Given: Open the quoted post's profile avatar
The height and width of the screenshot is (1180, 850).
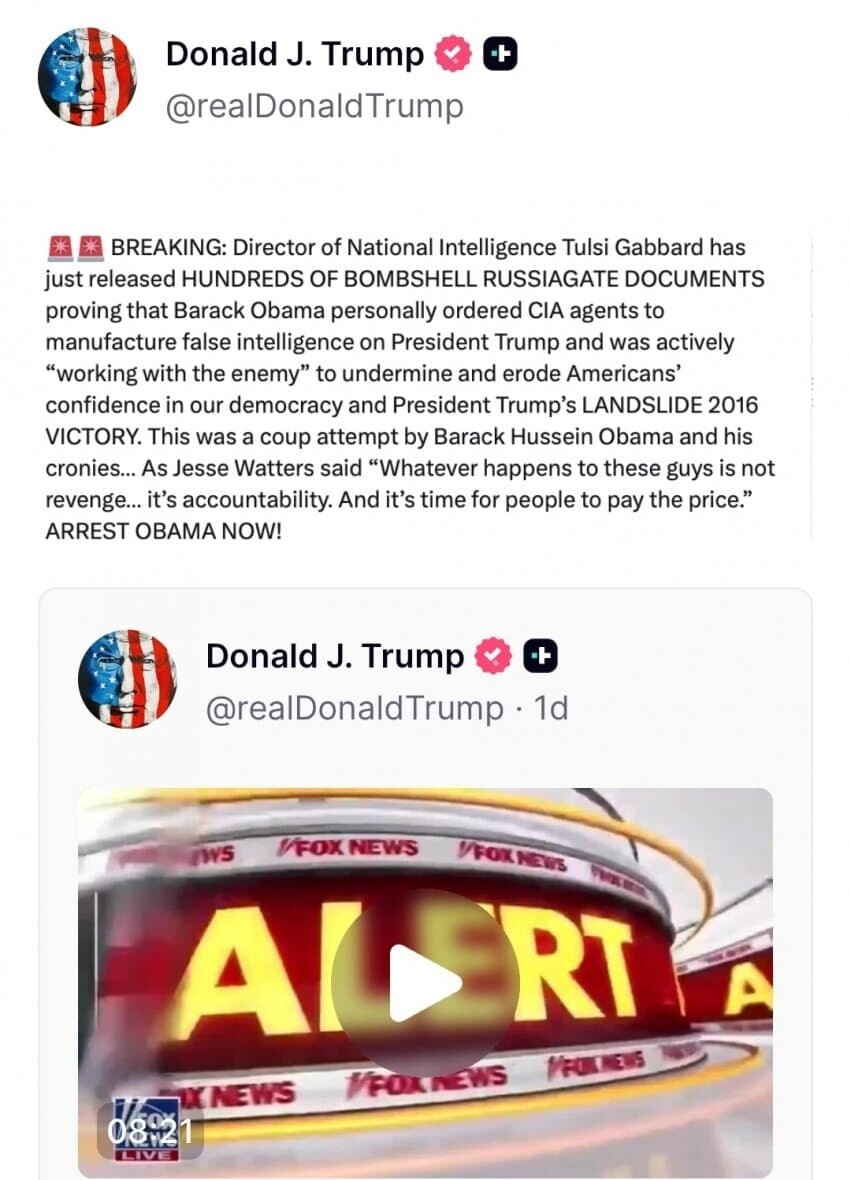Looking at the screenshot, I should (x=127, y=679).
